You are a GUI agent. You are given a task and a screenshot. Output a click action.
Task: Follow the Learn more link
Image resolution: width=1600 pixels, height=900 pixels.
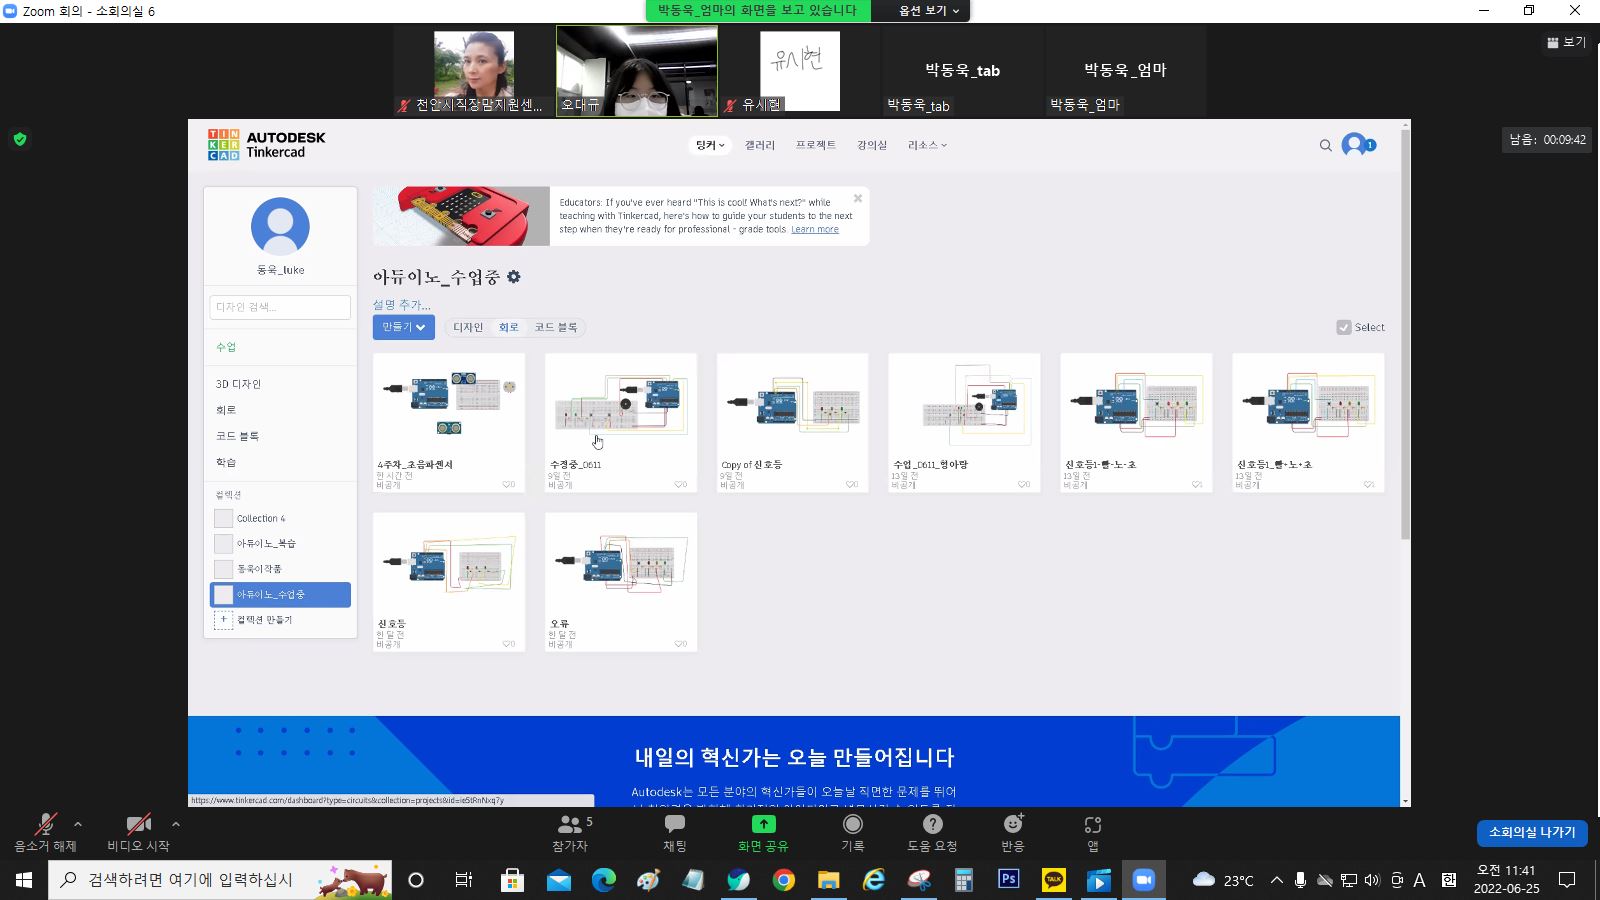click(x=814, y=230)
